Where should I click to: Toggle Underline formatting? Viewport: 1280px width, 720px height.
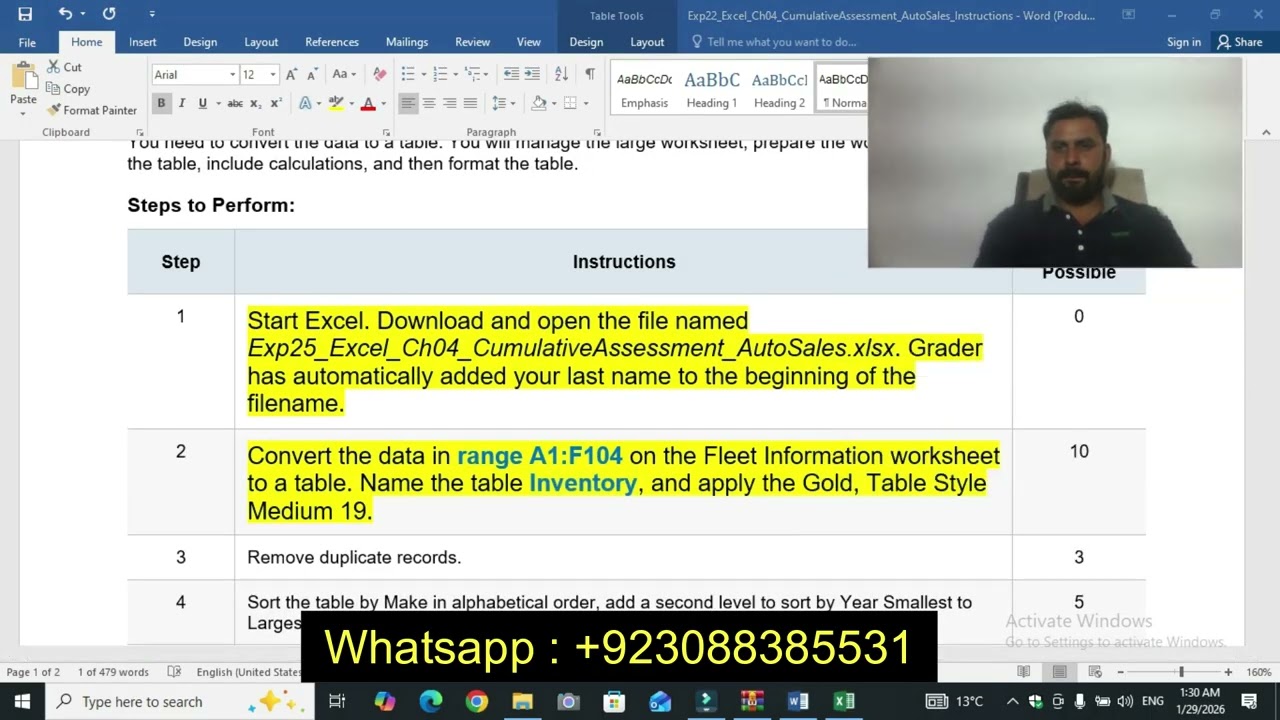click(202, 103)
